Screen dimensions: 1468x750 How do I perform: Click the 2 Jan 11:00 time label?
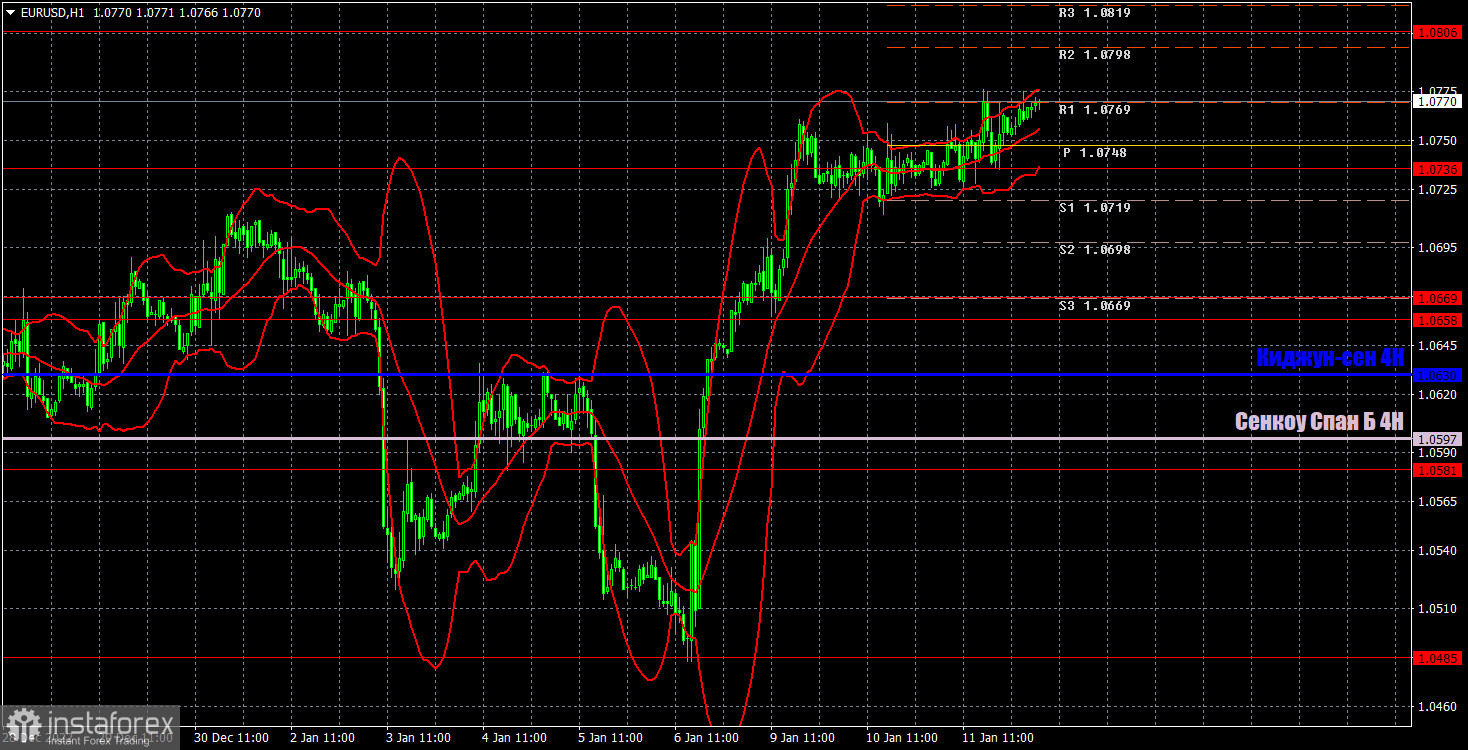(x=322, y=738)
